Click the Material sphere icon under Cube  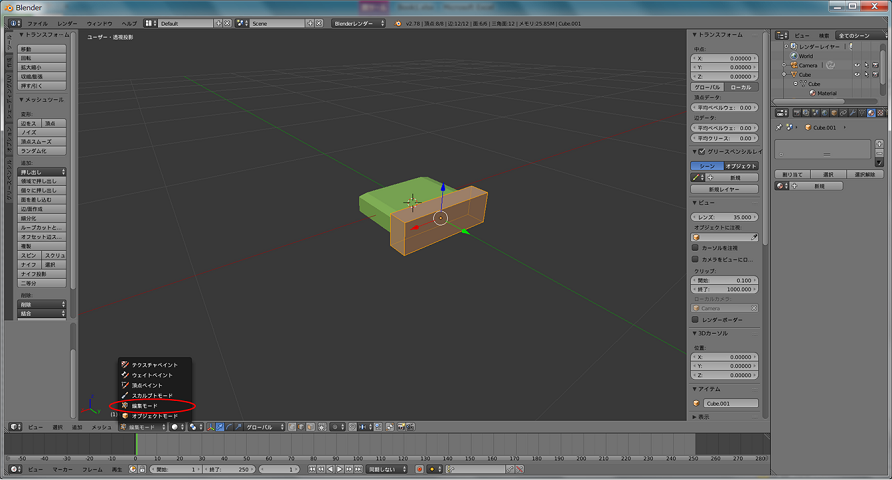812,93
